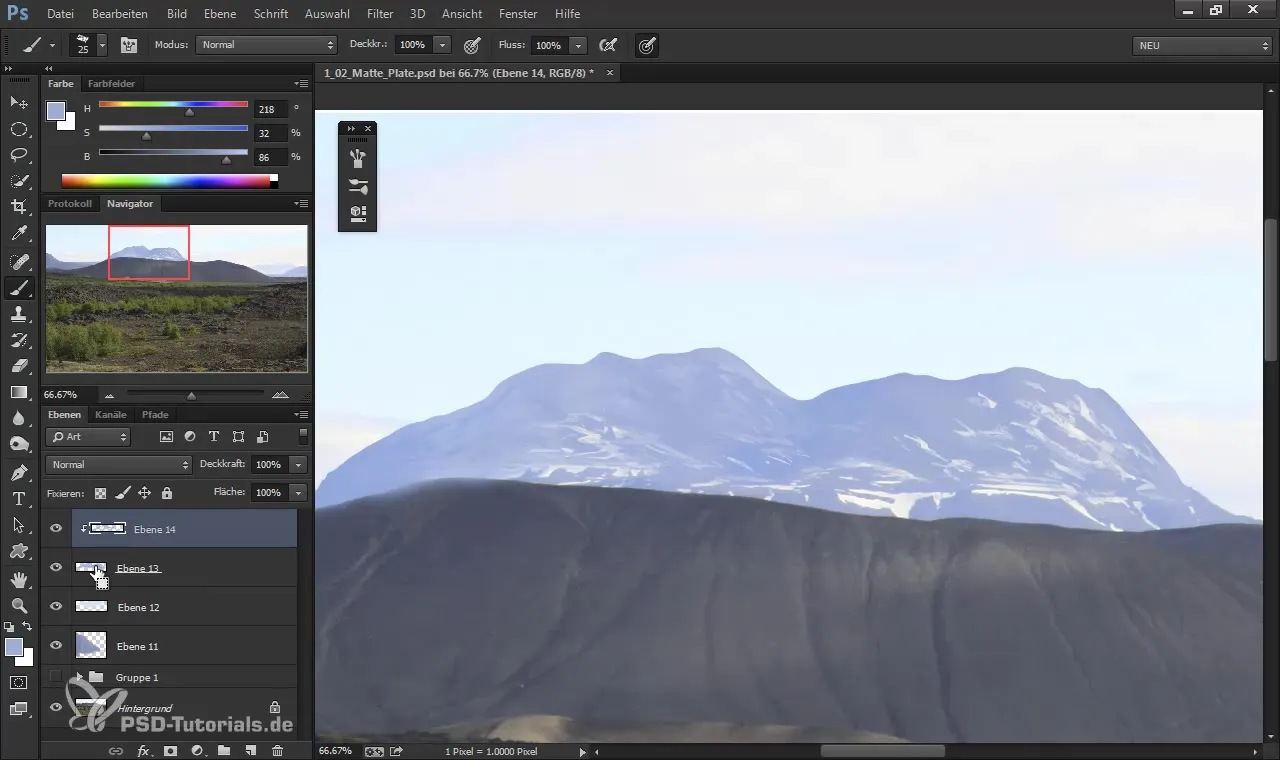The height and width of the screenshot is (760, 1280).
Task: Toggle pressure for size control
Action: pos(647,45)
